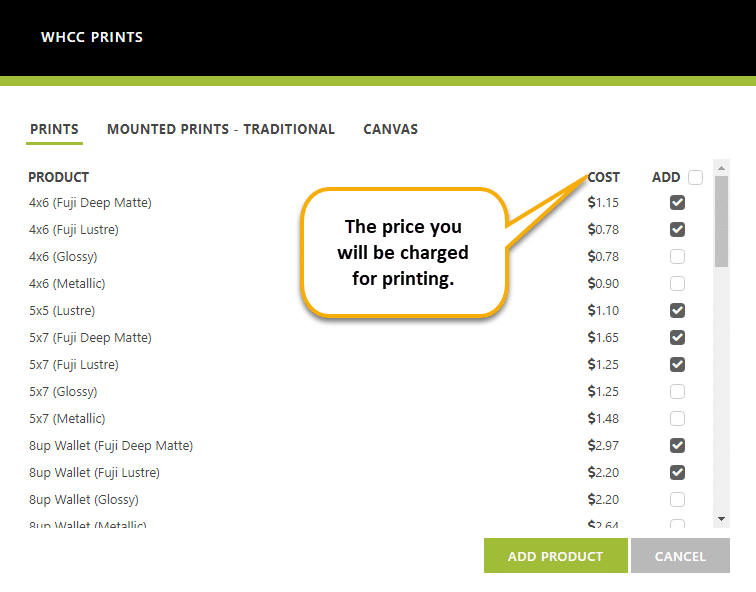Screen dimensions: 756x592
Task: Select the Prints tab
Action: pyautogui.click(x=54, y=129)
